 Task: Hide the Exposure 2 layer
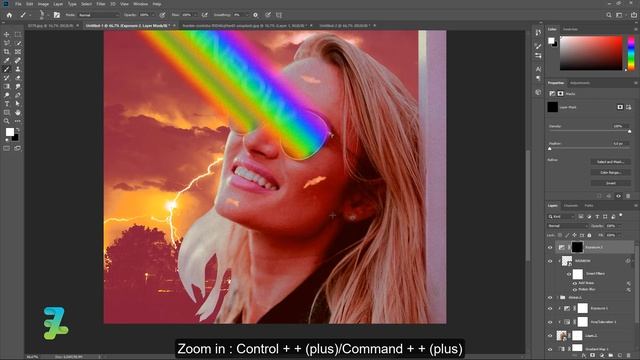click(550, 247)
